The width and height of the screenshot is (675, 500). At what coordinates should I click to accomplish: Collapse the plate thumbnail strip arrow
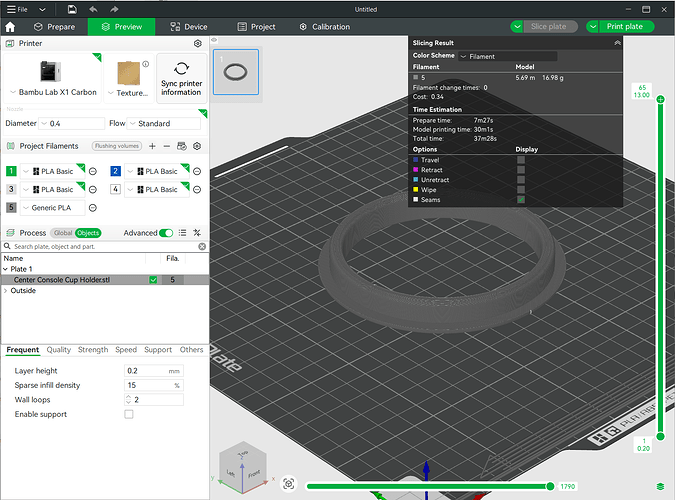point(214,40)
